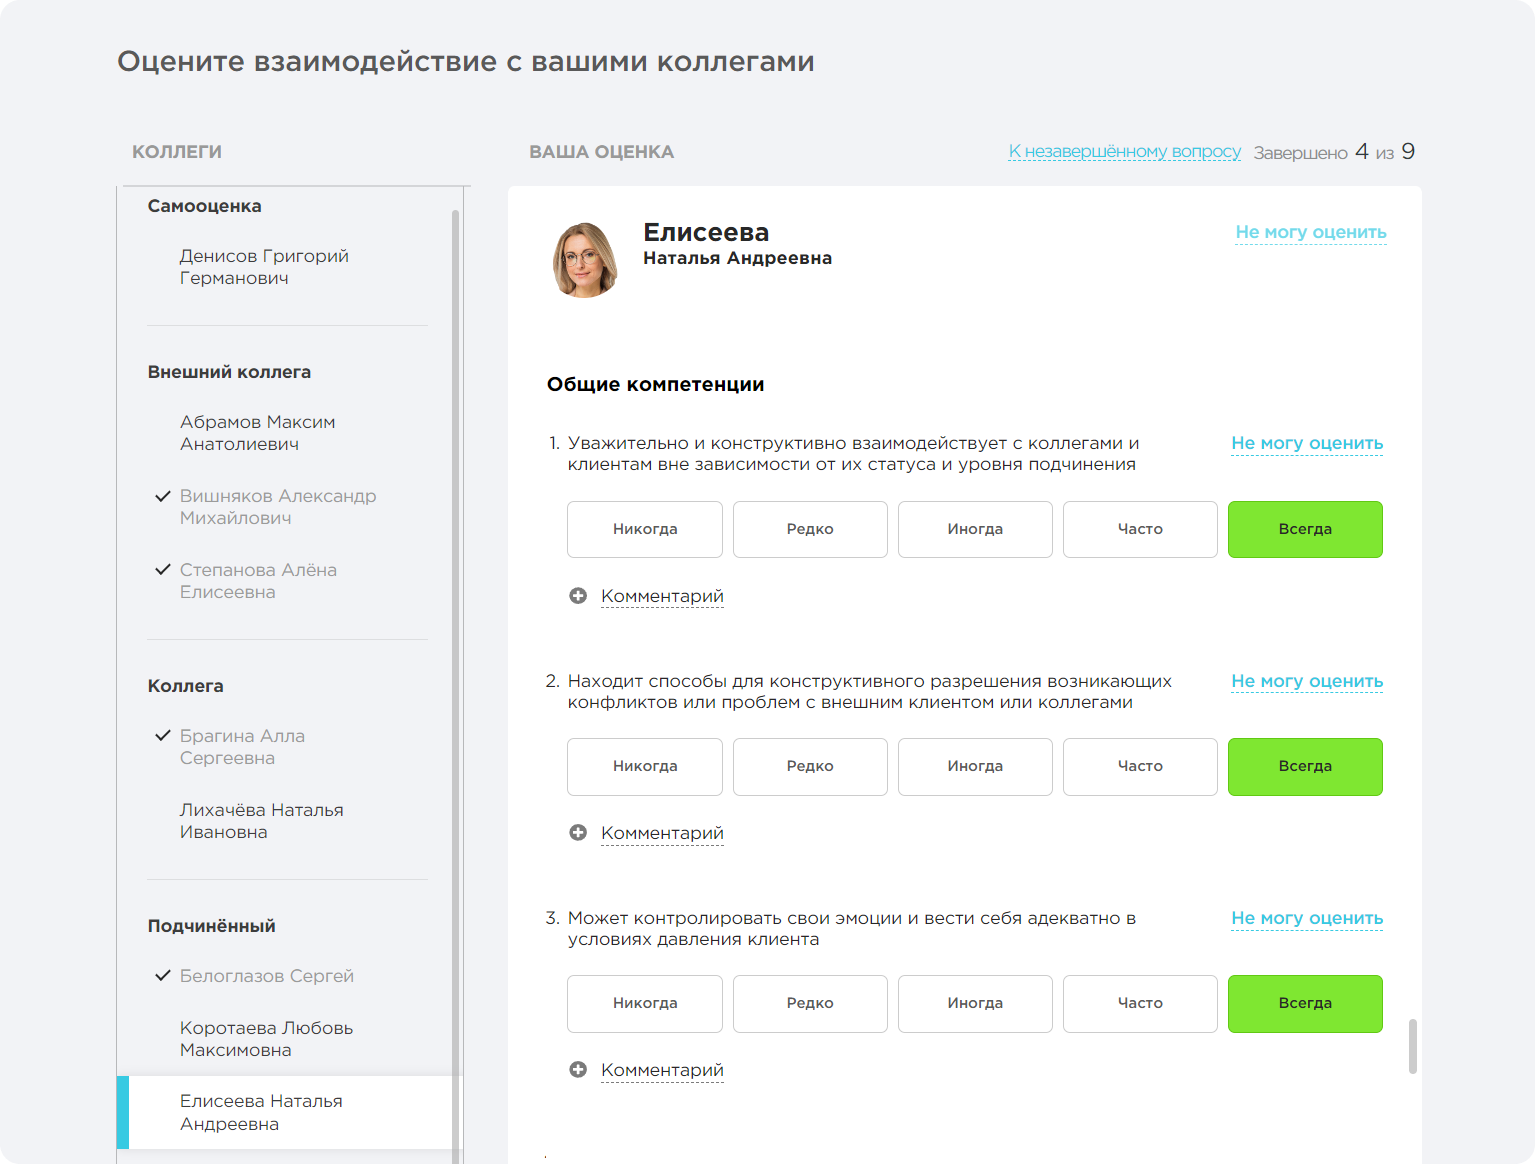Click the checkmark beside Брагина Алла Сергеевна

point(163,735)
